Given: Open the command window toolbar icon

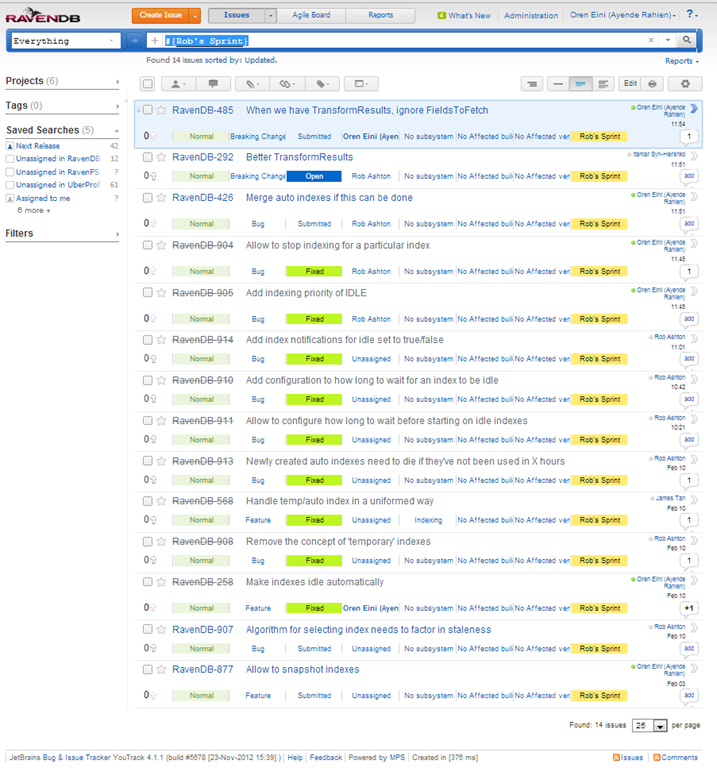Looking at the screenshot, I should coord(361,84).
